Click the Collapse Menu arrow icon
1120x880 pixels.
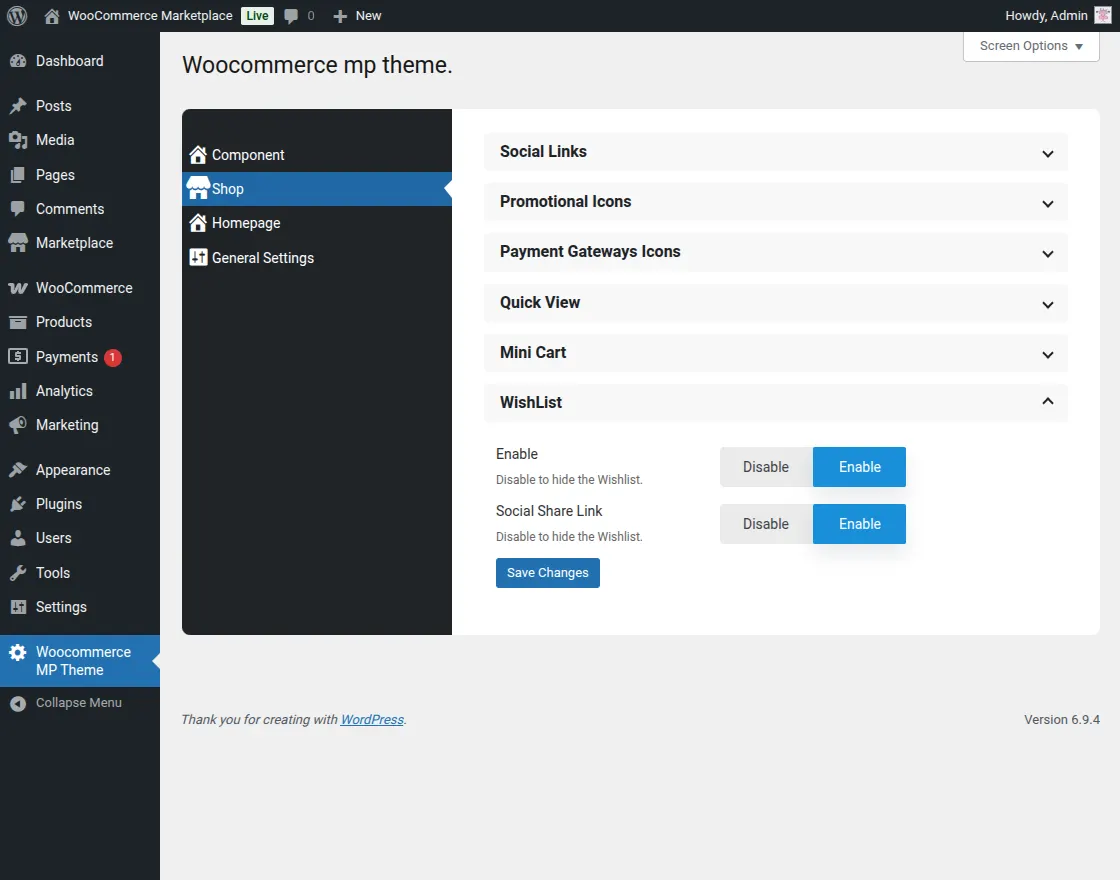[x=18, y=704]
